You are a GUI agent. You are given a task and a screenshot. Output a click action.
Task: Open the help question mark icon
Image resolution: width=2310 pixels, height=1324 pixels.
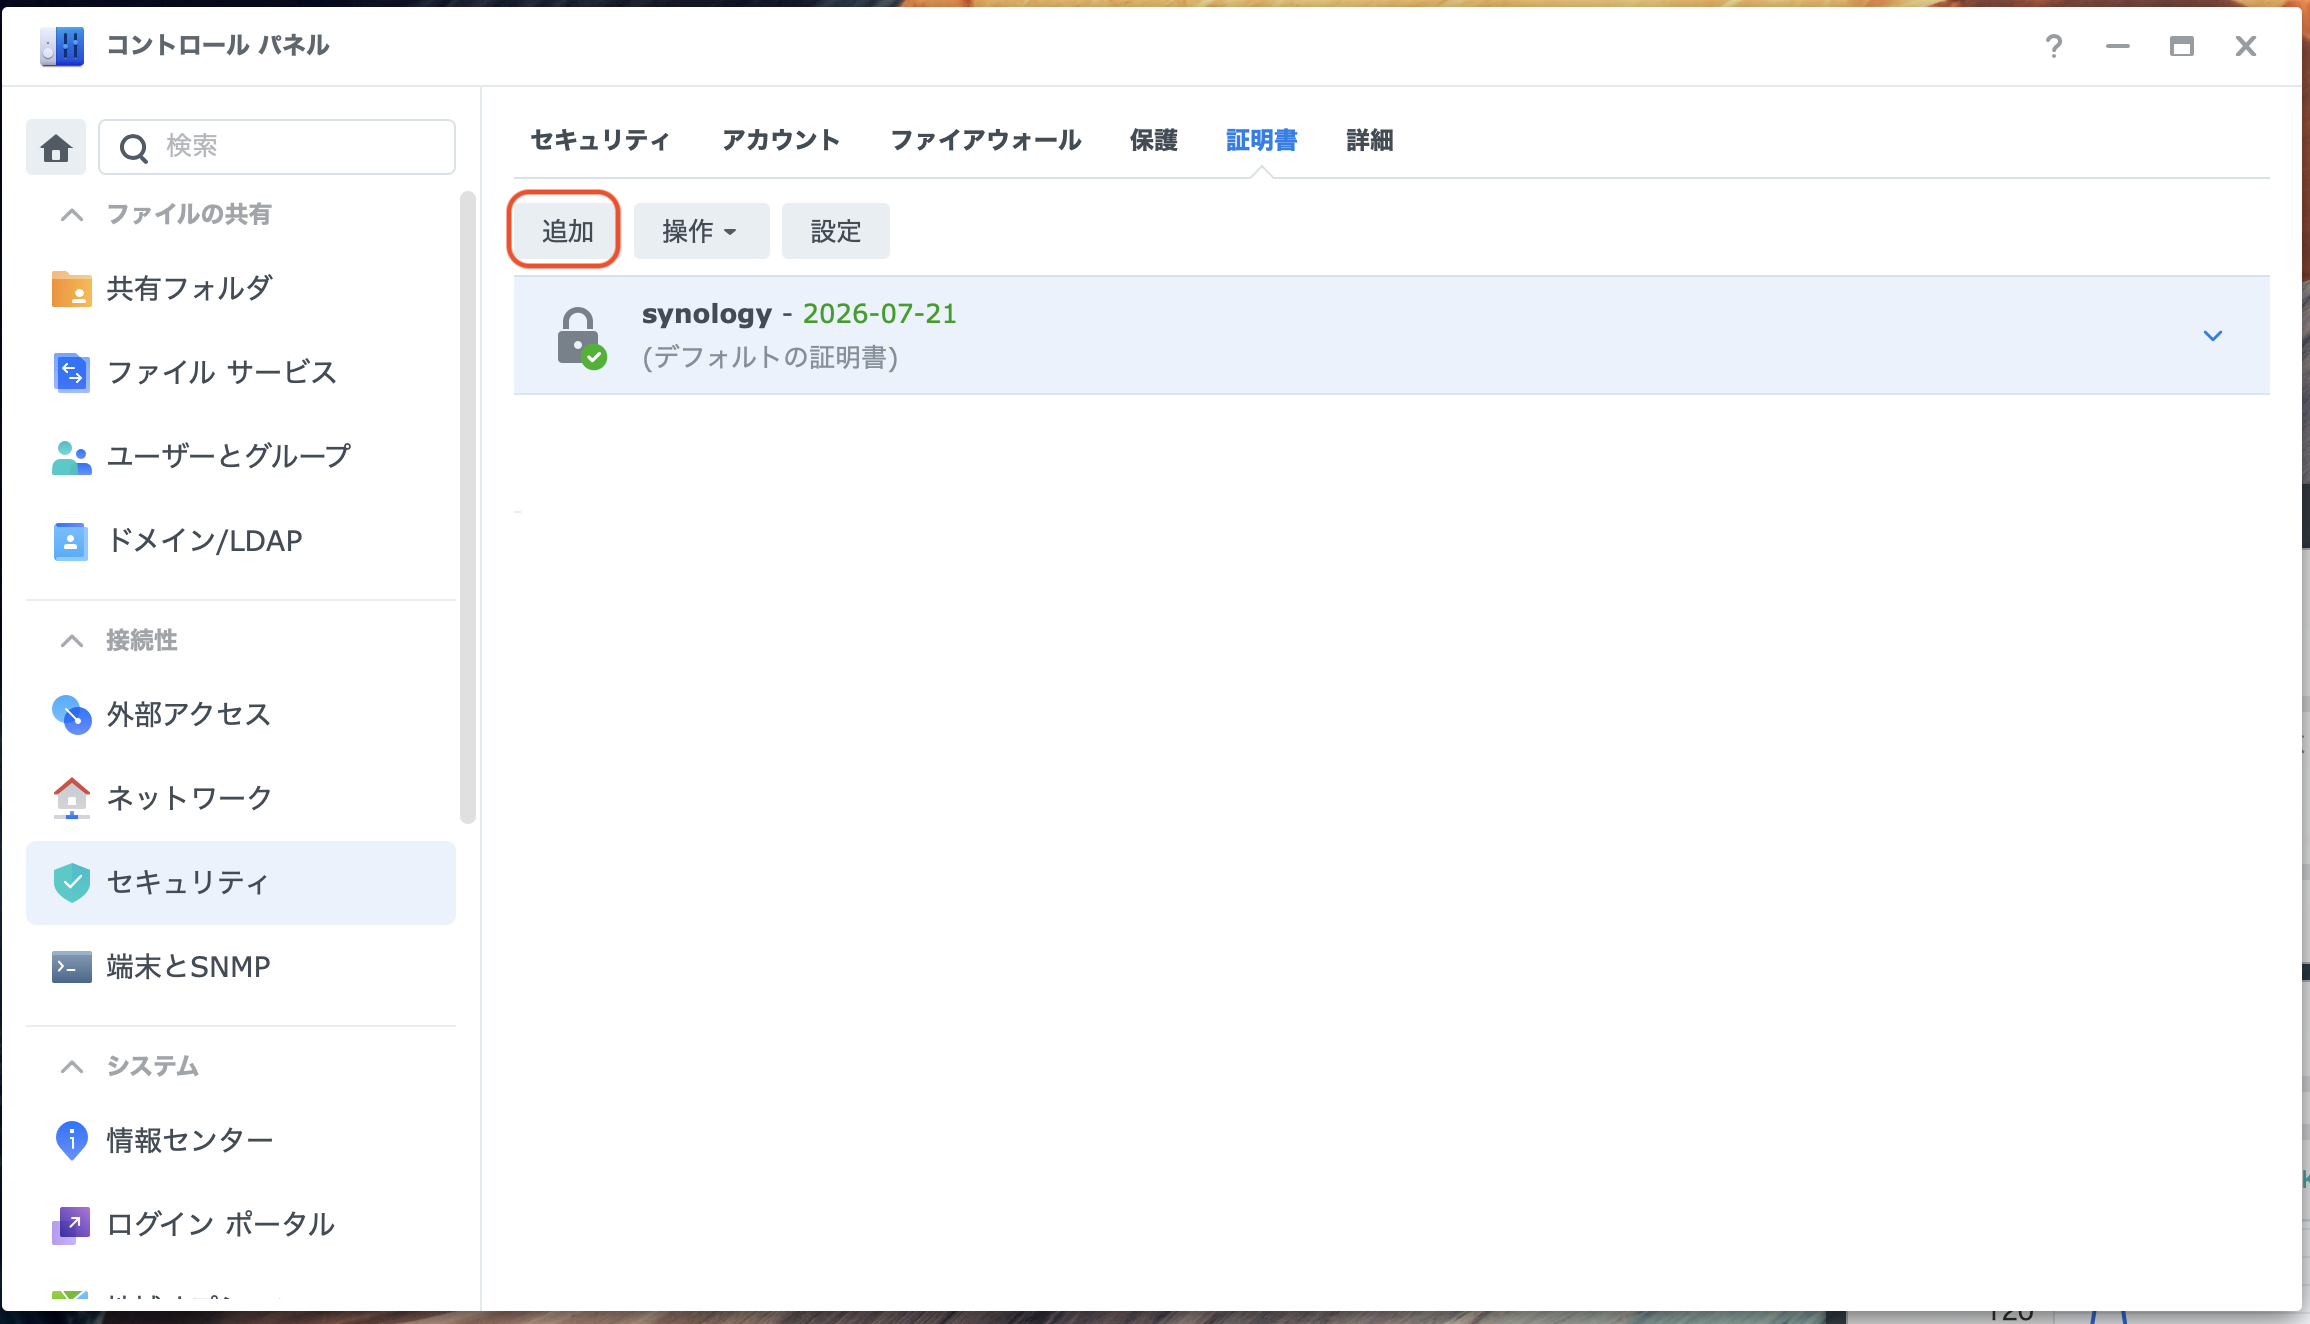coord(2053,46)
